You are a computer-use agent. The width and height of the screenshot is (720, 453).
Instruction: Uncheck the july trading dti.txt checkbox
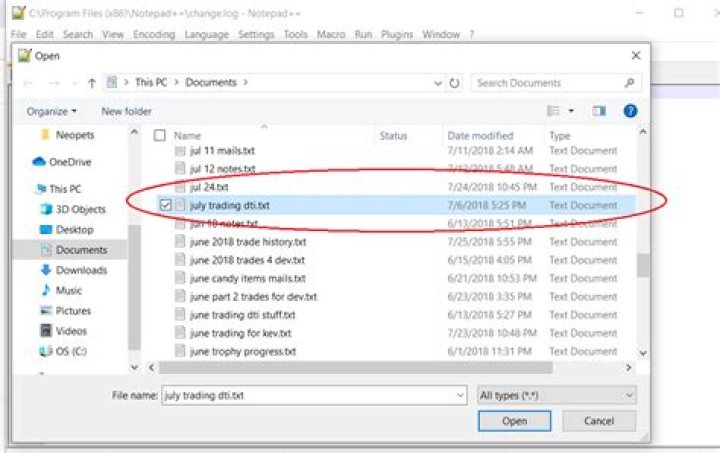tap(165, 205)
